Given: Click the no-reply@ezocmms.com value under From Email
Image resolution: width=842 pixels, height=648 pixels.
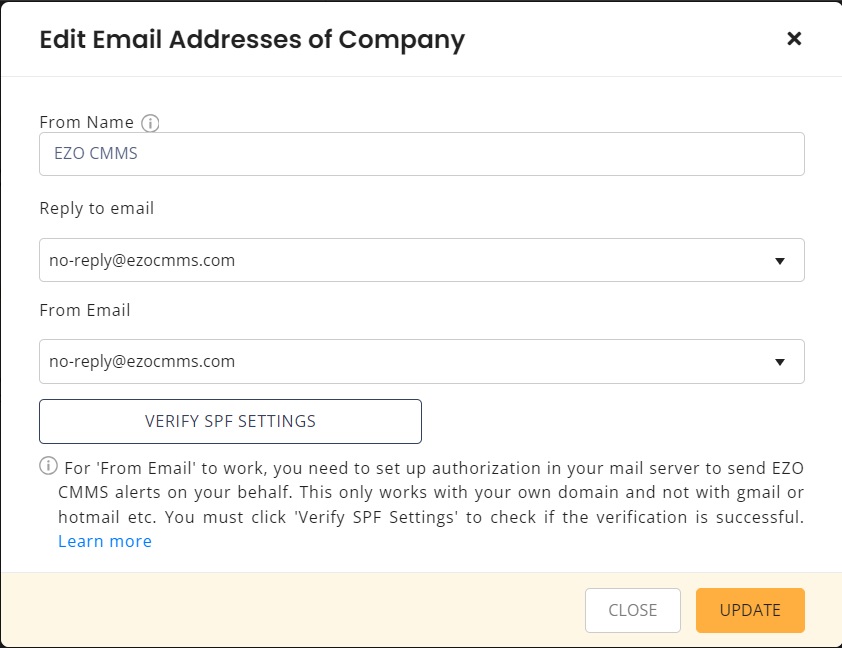Looking at the screenshot, I should [x=142, y=362].
